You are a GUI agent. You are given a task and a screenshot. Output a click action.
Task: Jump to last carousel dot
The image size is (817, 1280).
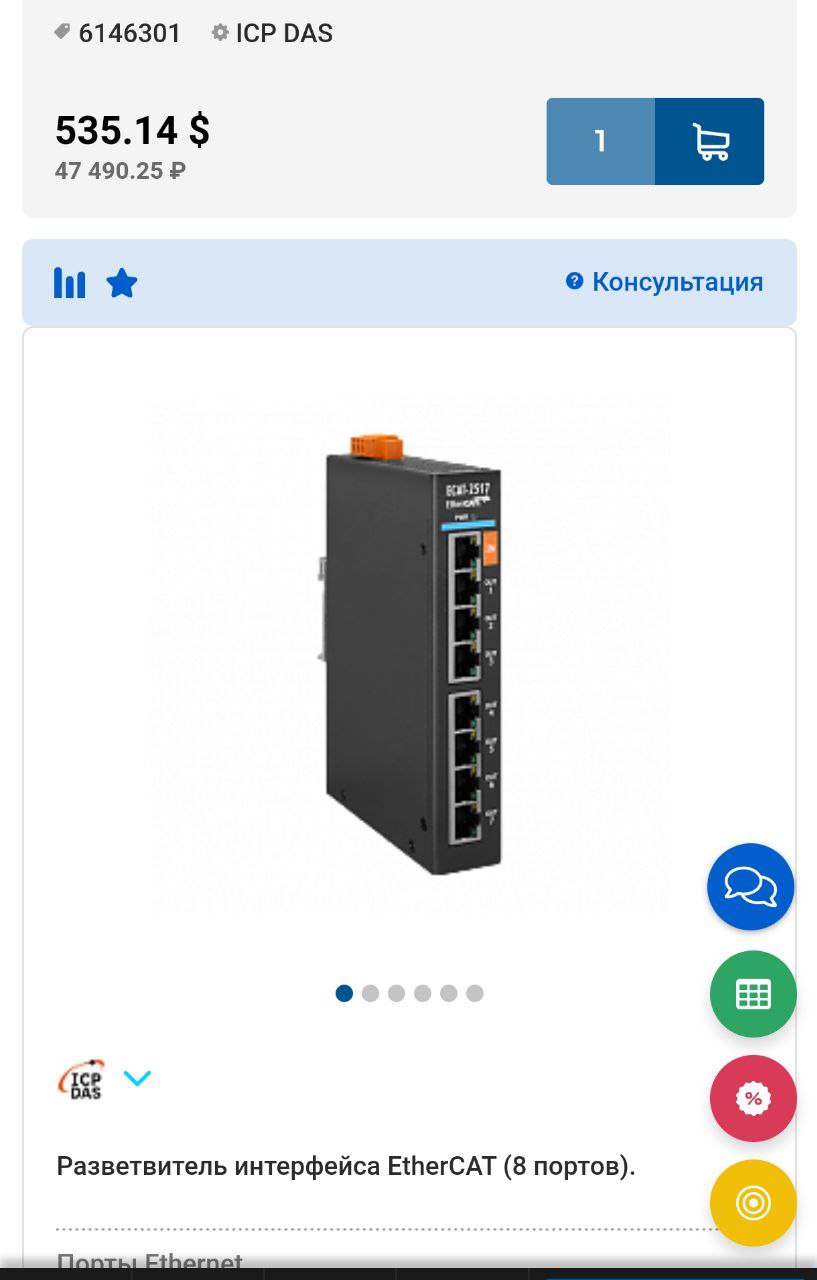tap(475, 993)
